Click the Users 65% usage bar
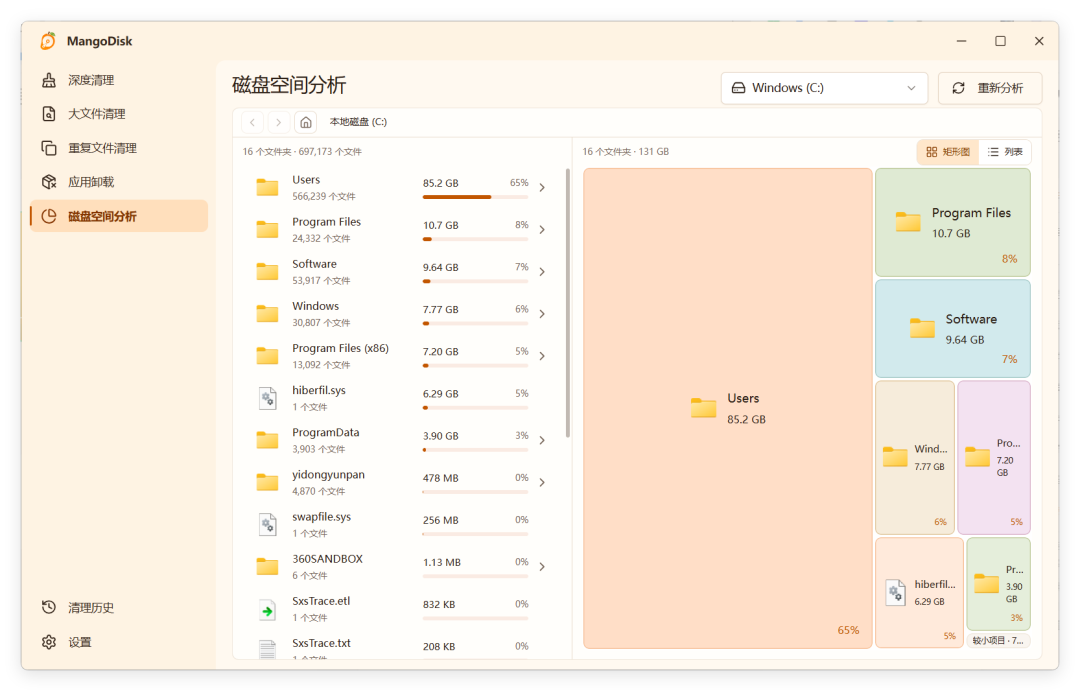Screen dimensions: 1080x691 point(475,197)
